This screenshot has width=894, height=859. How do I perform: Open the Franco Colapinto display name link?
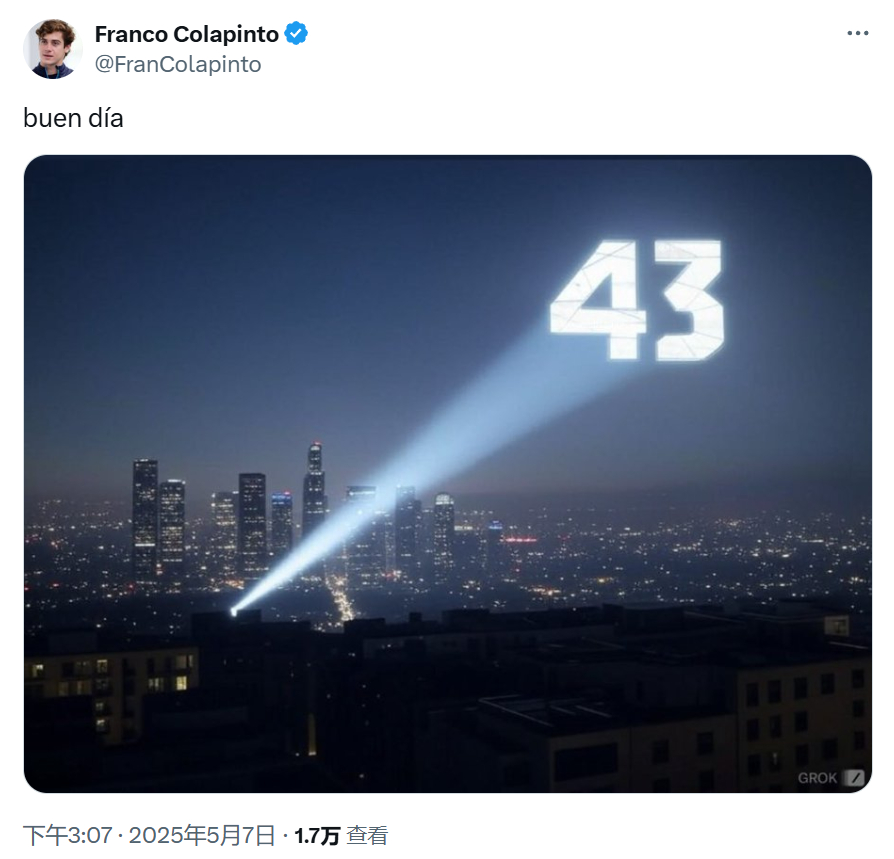coord(186,34)
